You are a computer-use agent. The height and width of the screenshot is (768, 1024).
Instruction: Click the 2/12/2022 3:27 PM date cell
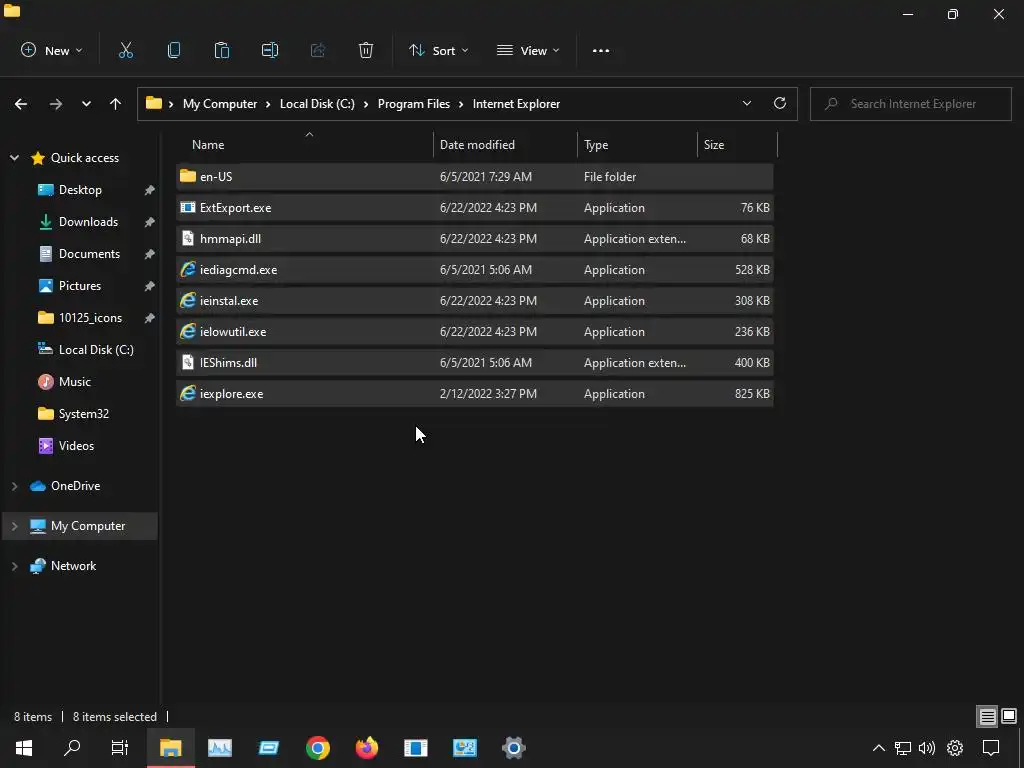point(488,394)
